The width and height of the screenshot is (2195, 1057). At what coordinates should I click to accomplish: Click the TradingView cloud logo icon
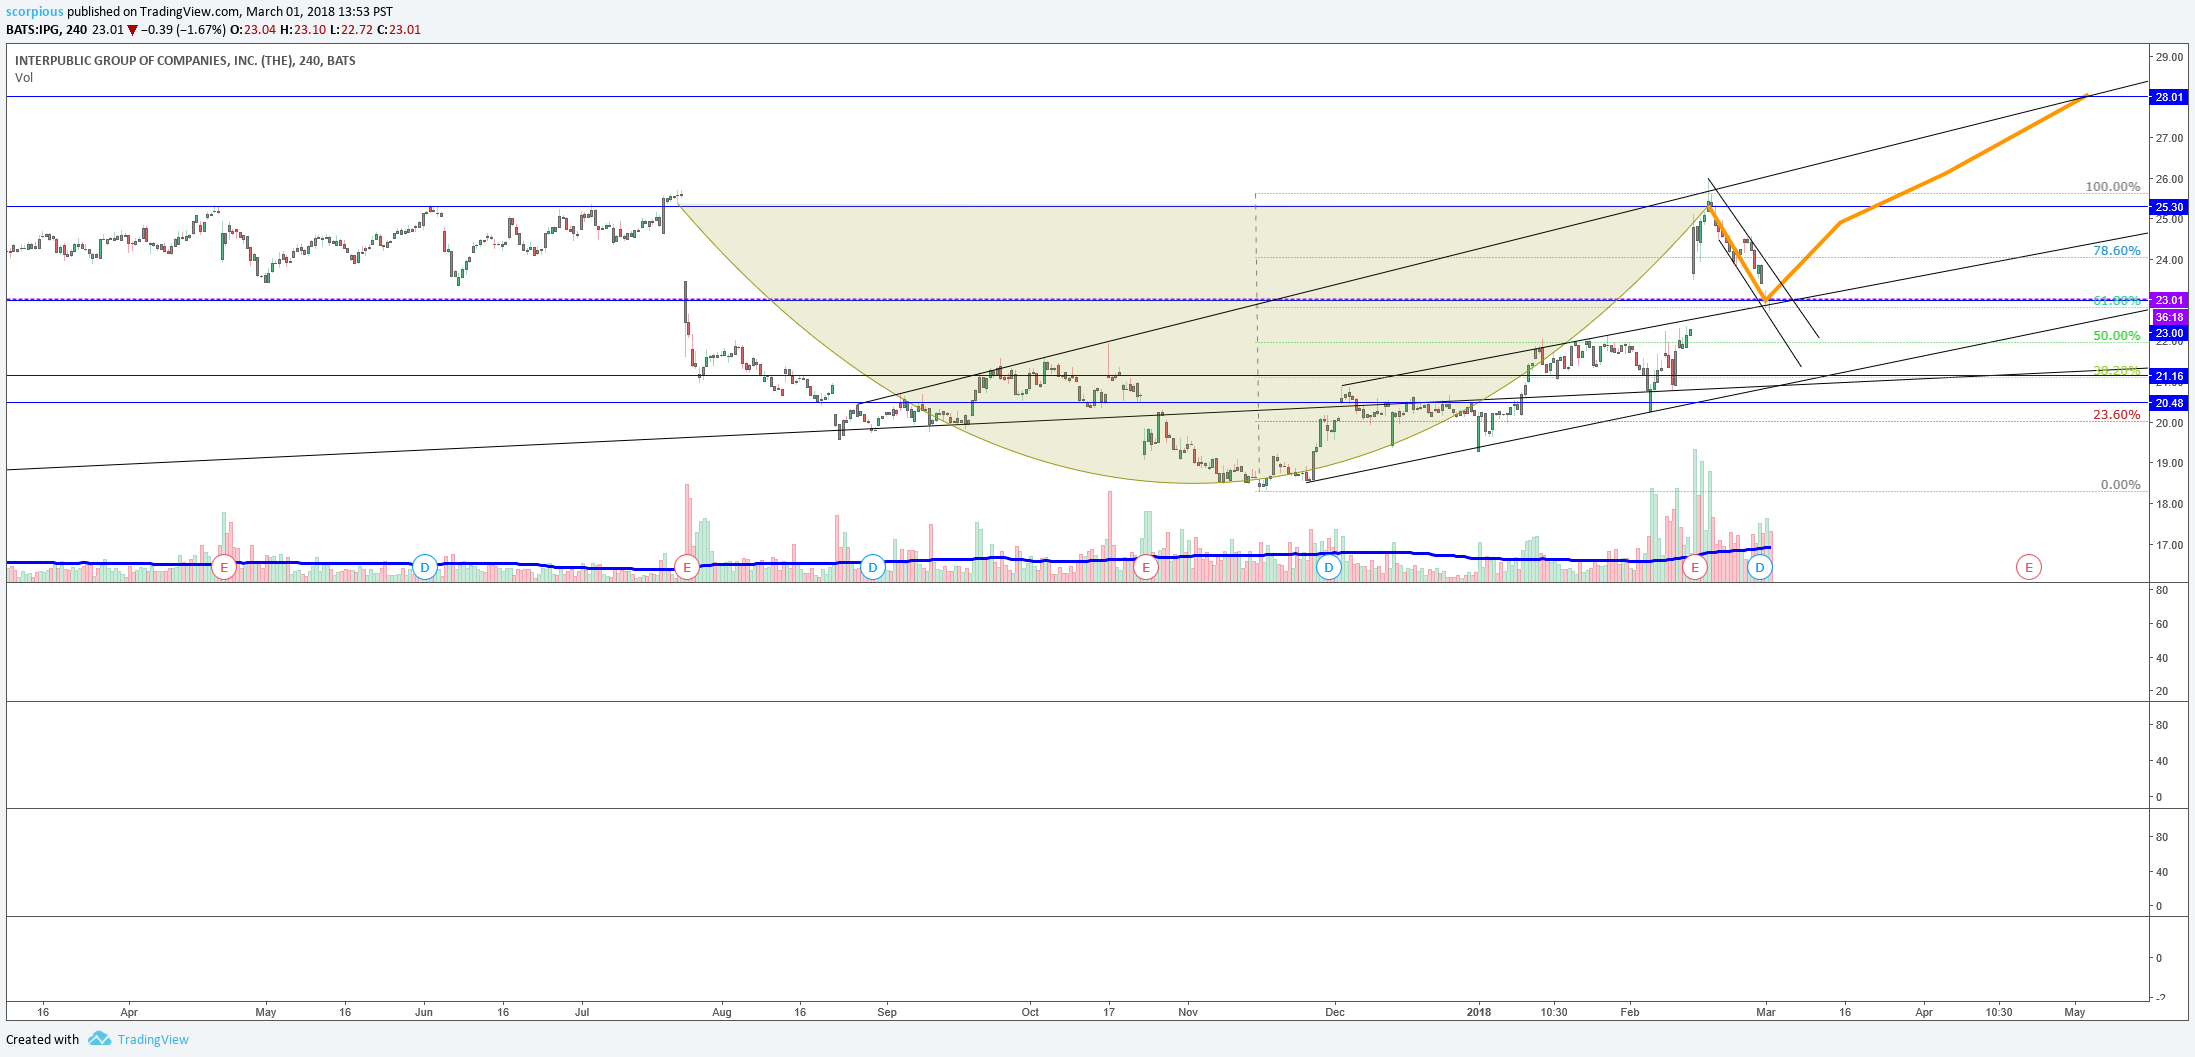coord(99,1039)
